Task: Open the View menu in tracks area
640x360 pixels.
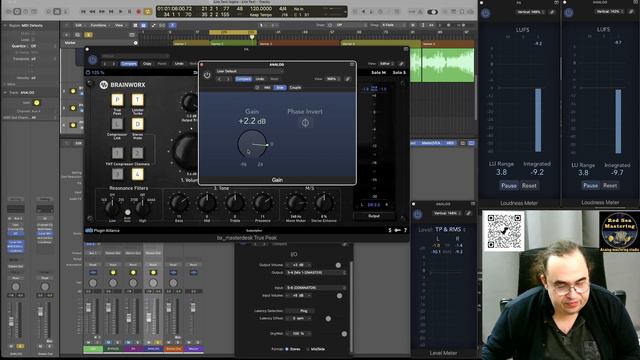Action: (x=120, y=25)
